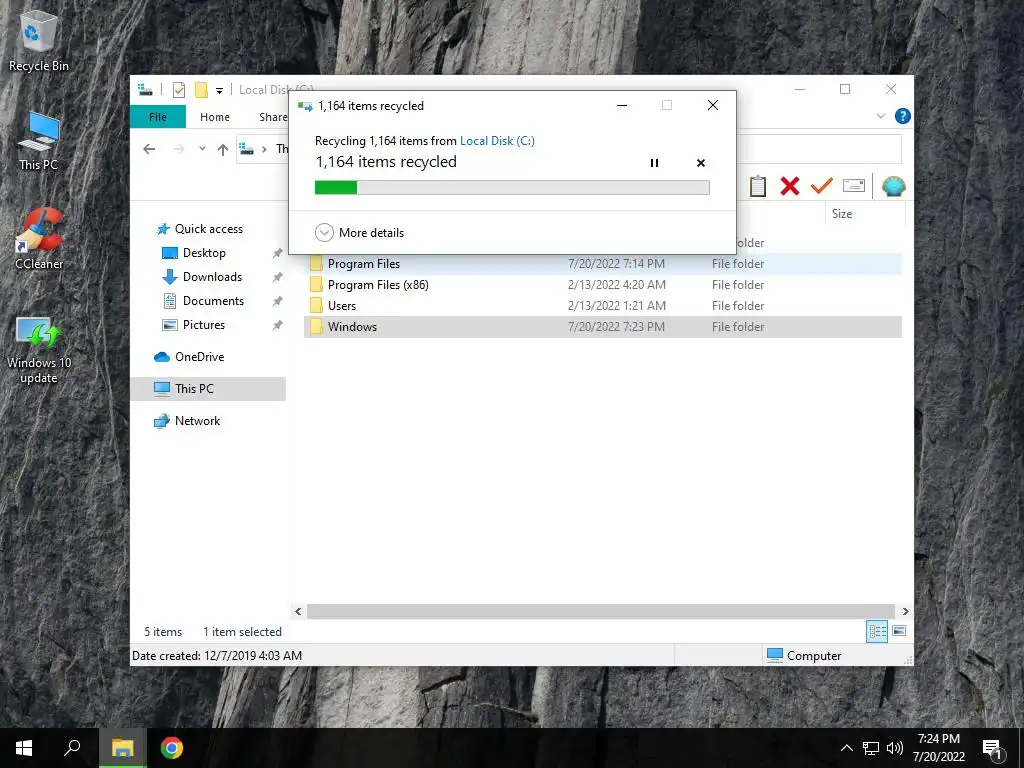Click the paste clipboard icon in Explorer ribbon
The height and width of the screenshot is (768, 1024).
[x=758, y=186]
